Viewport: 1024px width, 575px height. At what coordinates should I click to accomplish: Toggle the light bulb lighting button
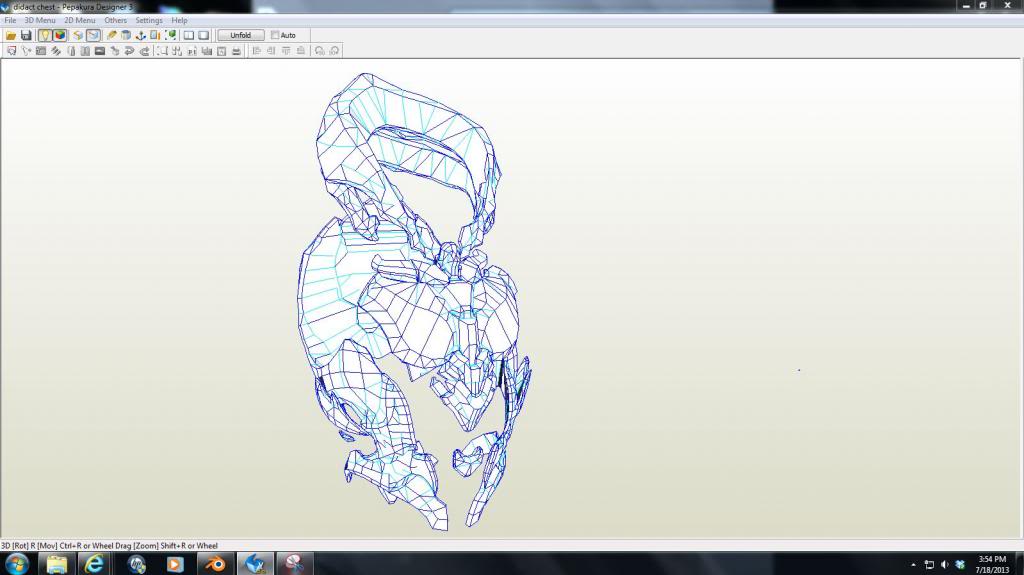[44, 35]
